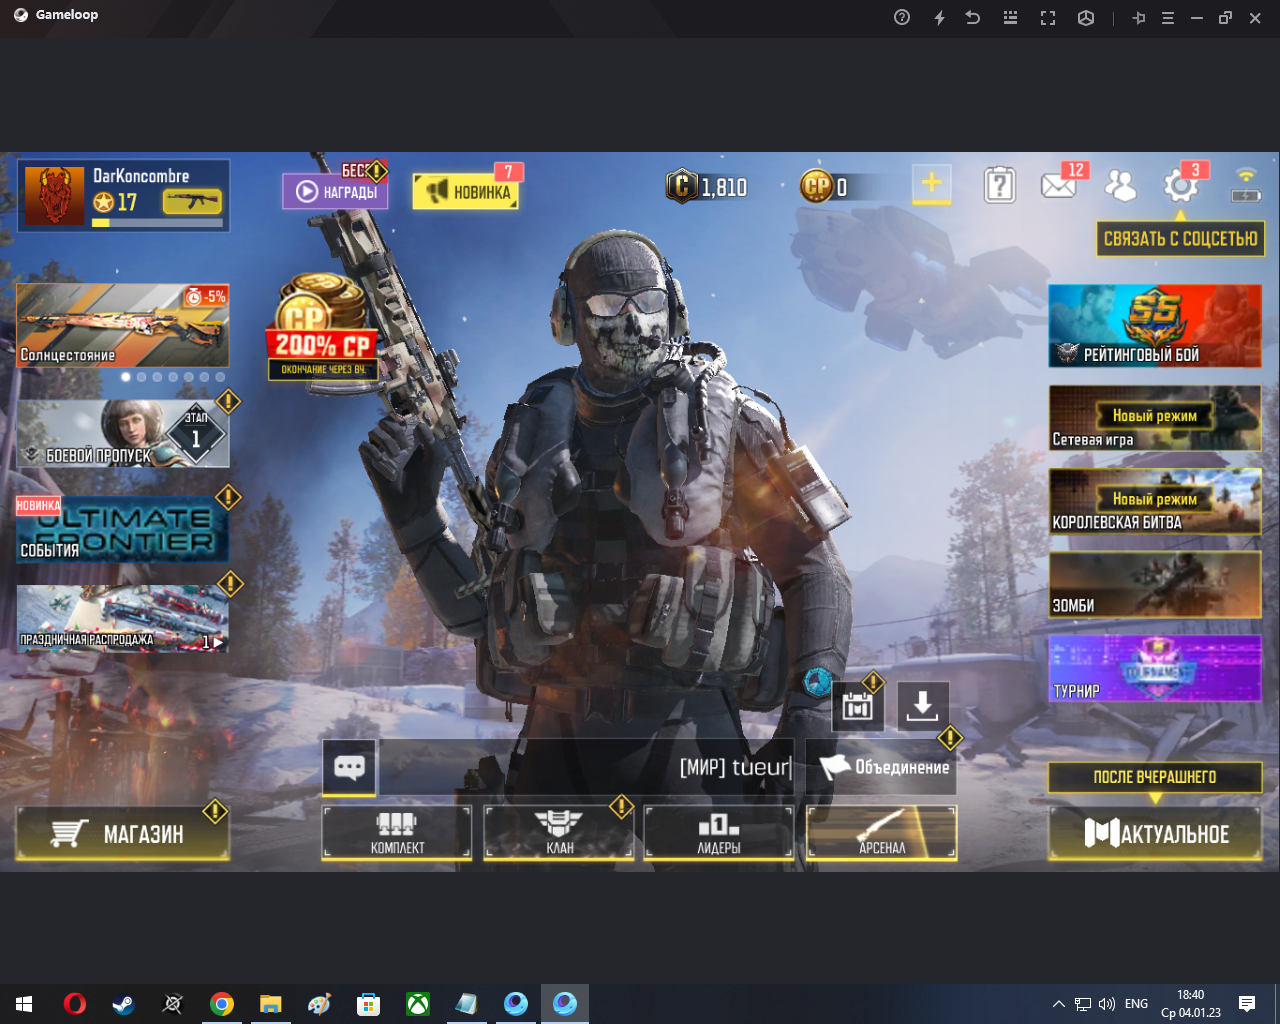Open Google Chrome from the taskbar
Image resolution: width=1280 pixels, height=1024 pixels.
222,1004
